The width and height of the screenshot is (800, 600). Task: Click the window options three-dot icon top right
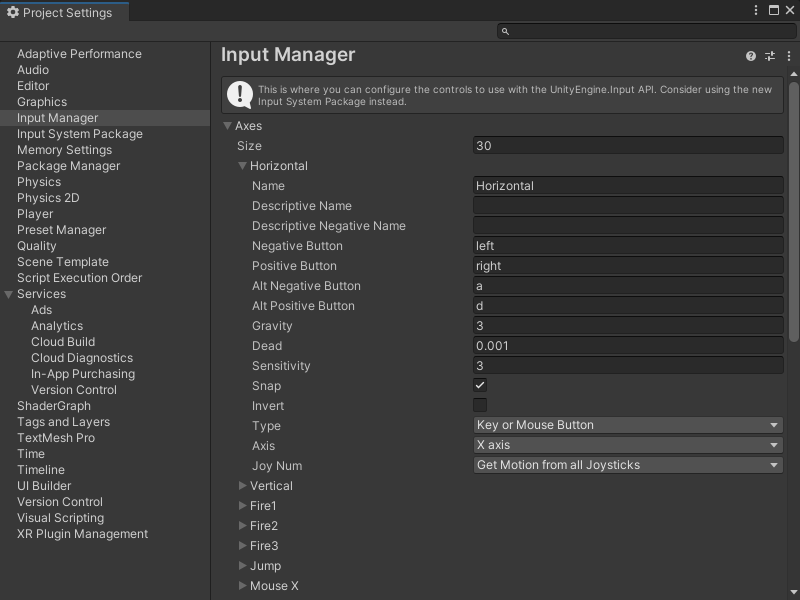click(x=757, y=8)
